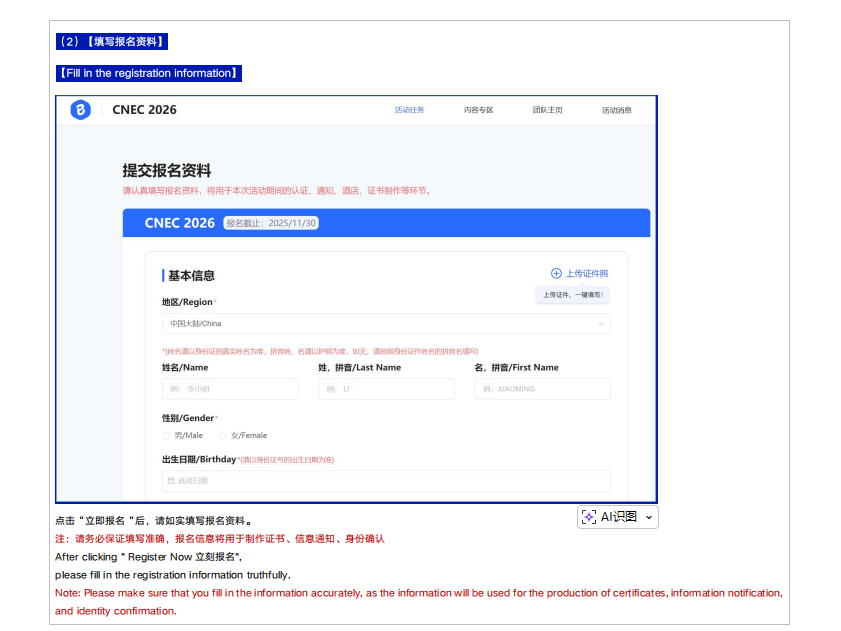Select the 女/Female gender radio button

(x=222, y=435)
